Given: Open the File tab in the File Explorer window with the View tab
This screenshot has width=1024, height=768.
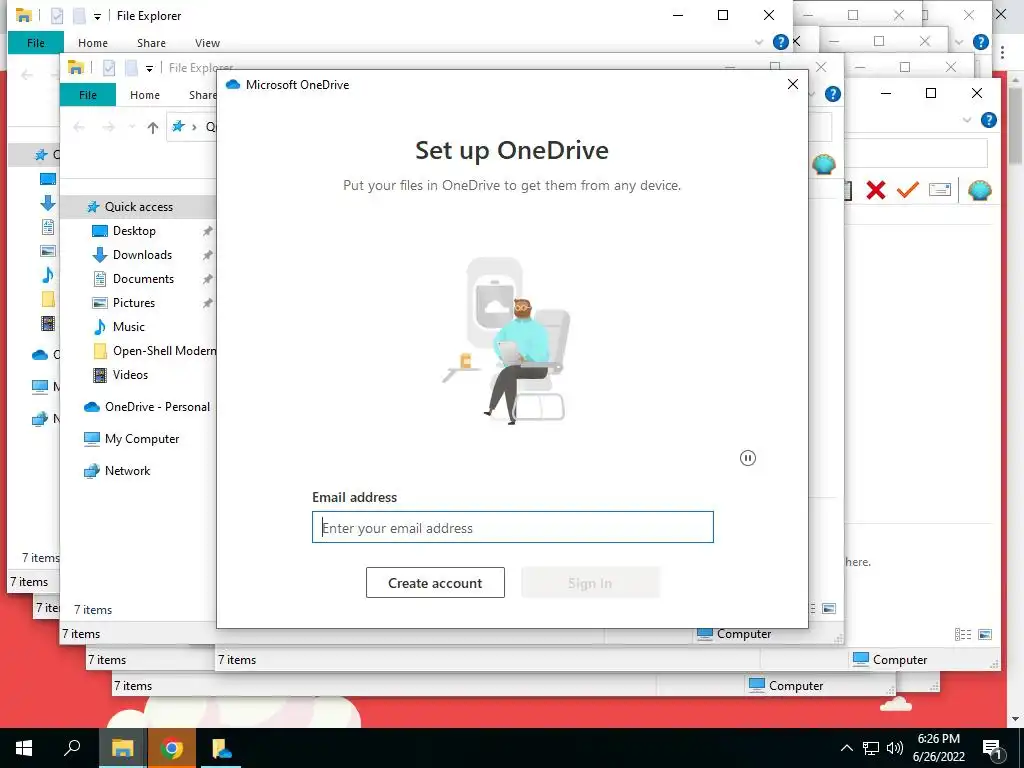Looking at the screenshot, I should 36,43.
